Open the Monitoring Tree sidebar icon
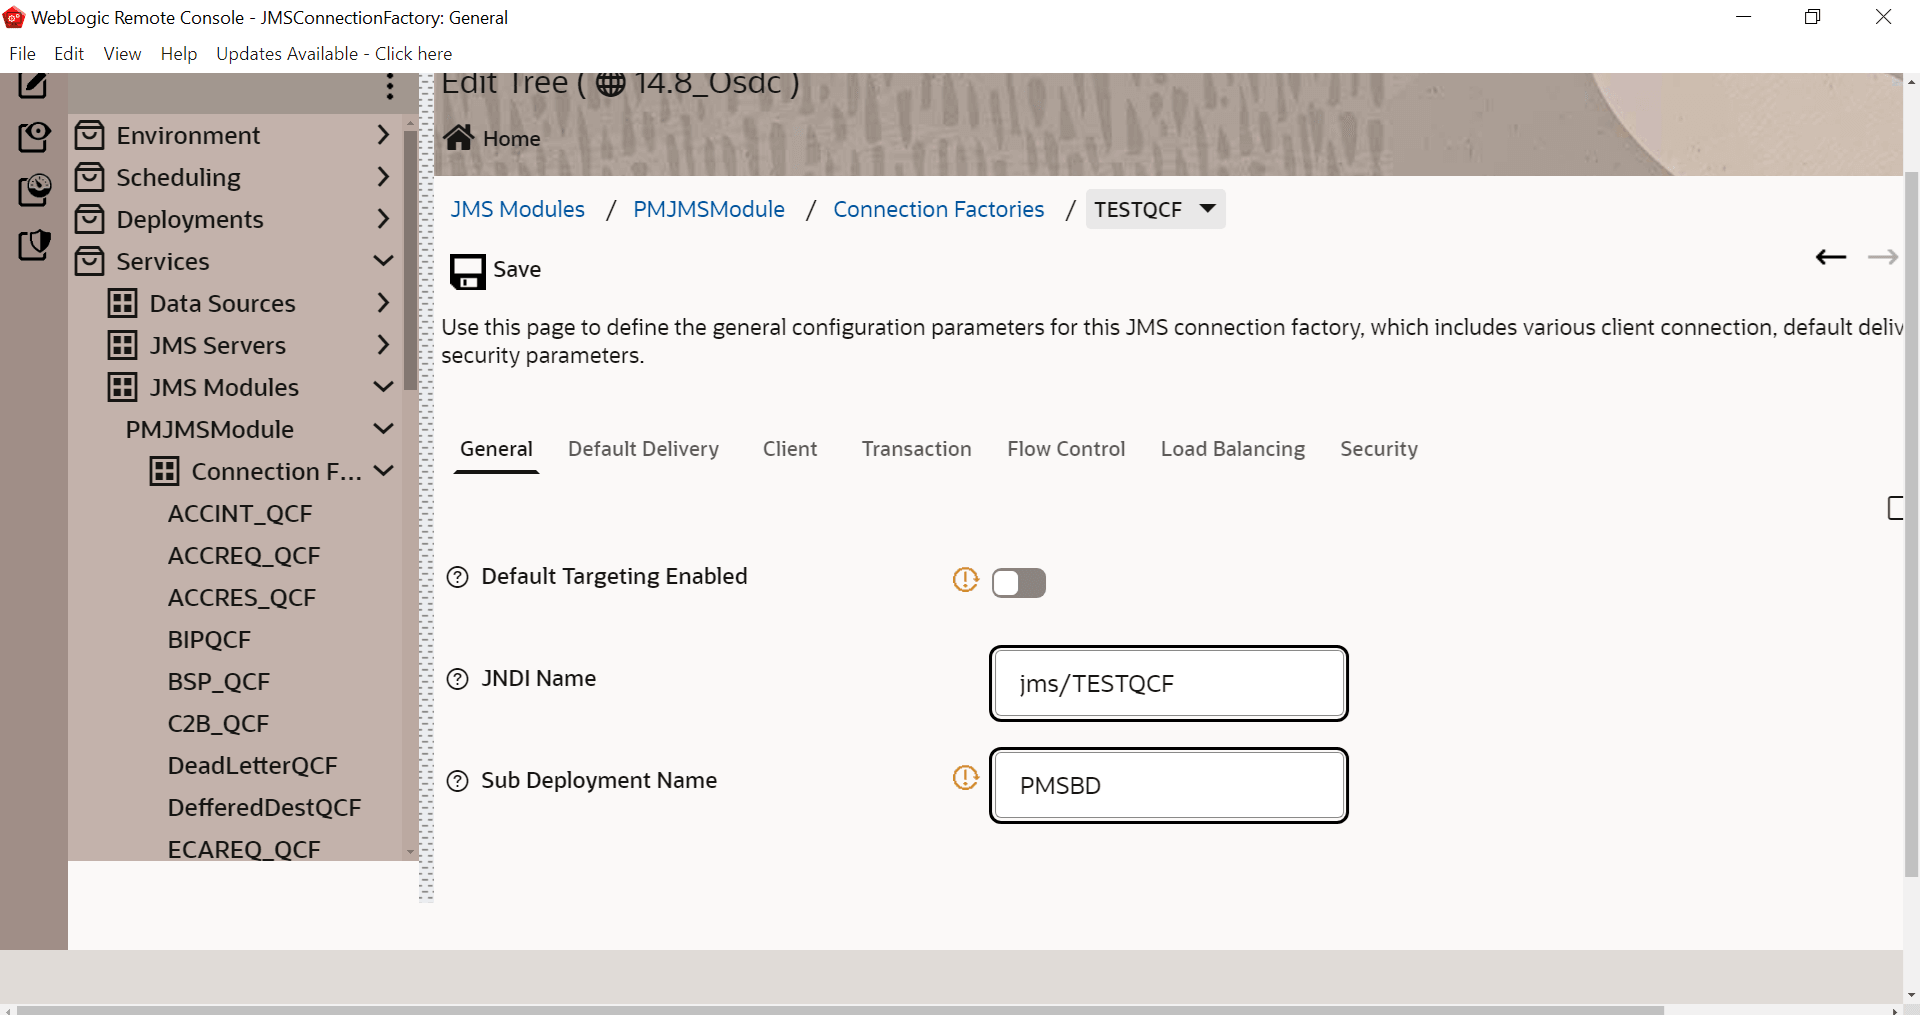This screenshot has width=1920, height=1015. pyautogui.click(x=34, y=190)
